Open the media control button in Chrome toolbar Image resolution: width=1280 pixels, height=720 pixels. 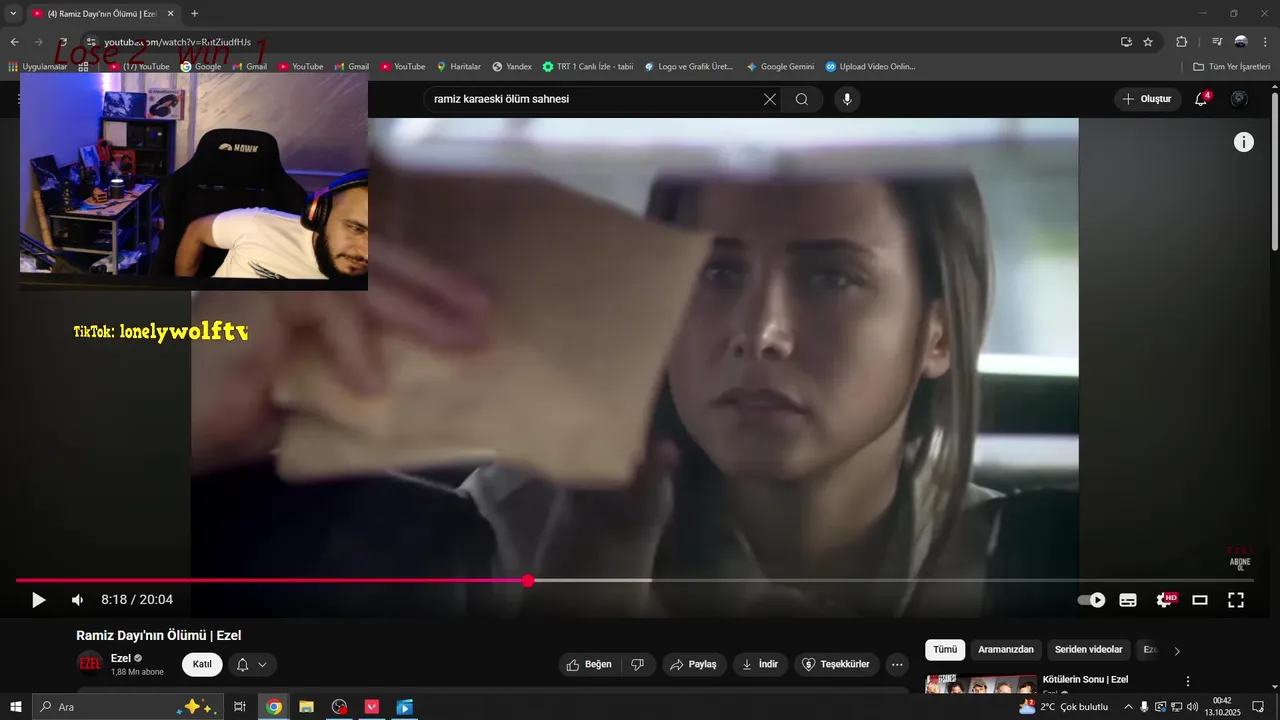pyautogui.click(x=1217, y=42)
